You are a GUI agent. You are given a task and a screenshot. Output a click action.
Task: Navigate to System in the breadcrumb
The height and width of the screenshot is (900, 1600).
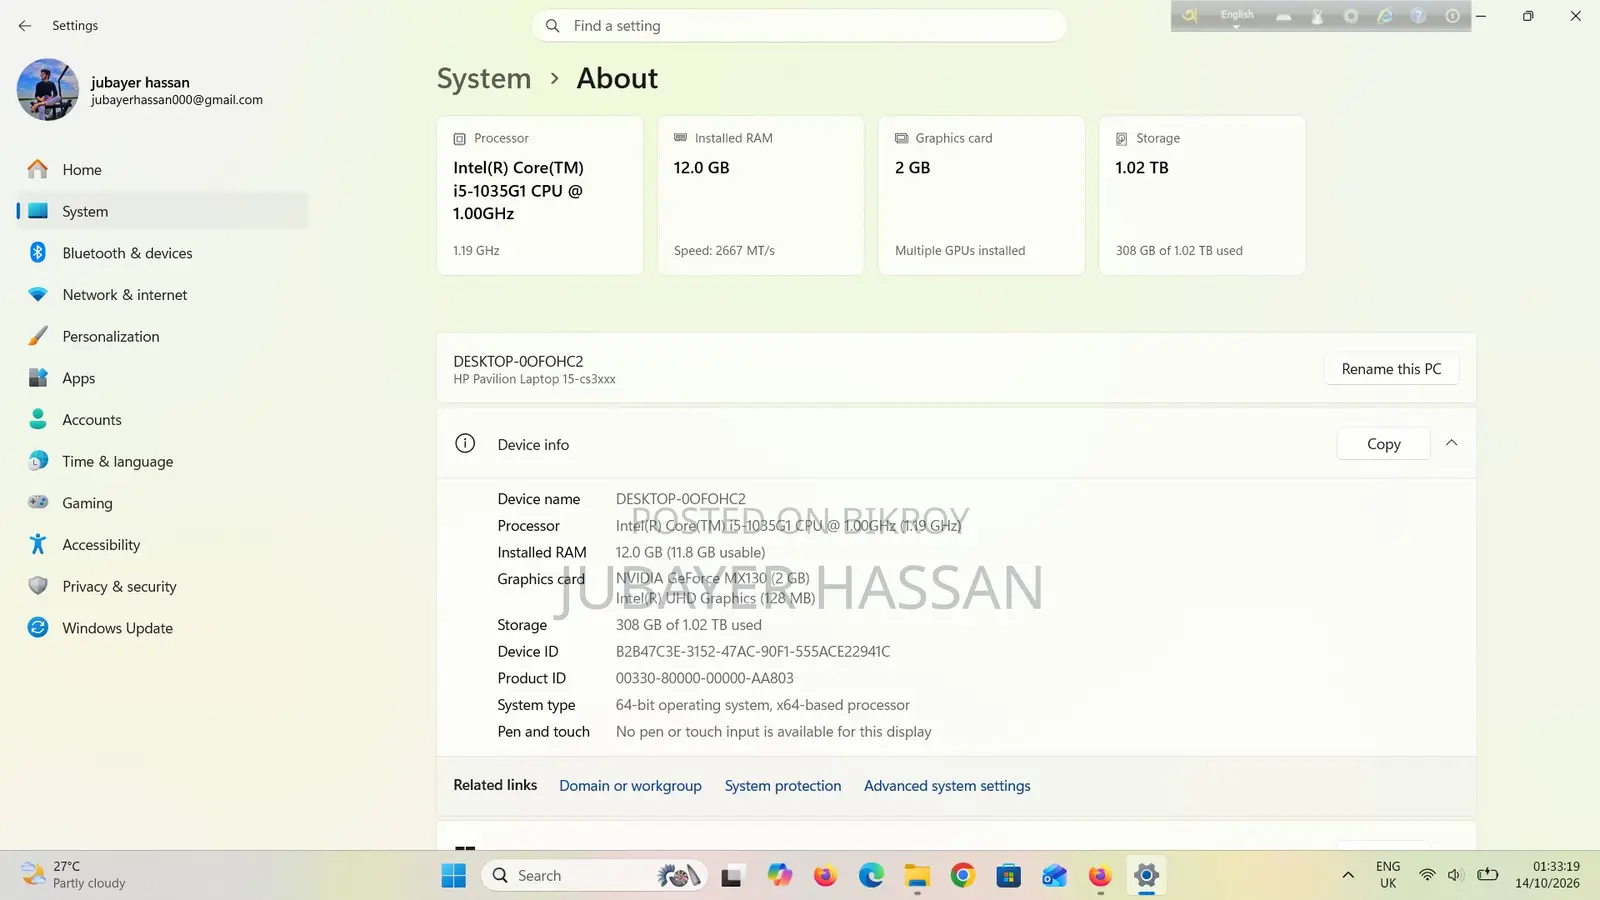pos(484,79)
